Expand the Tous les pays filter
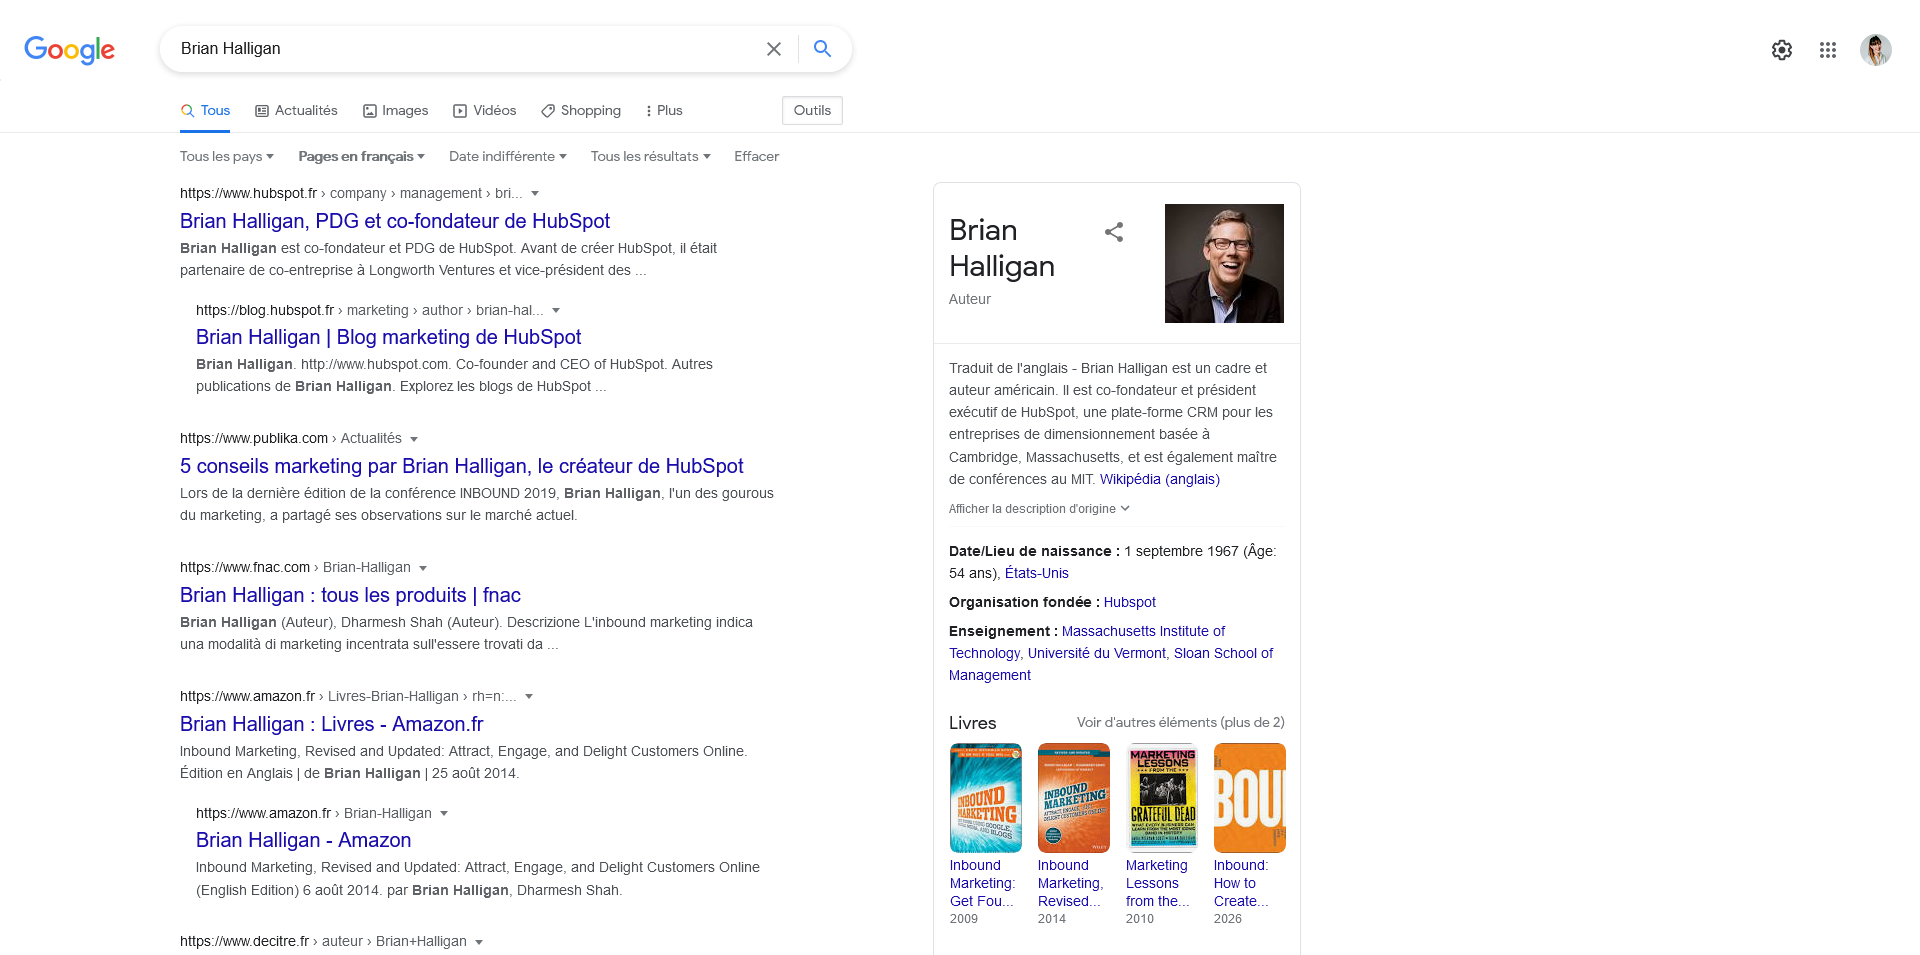1920x955 pixels. [226, 157]
